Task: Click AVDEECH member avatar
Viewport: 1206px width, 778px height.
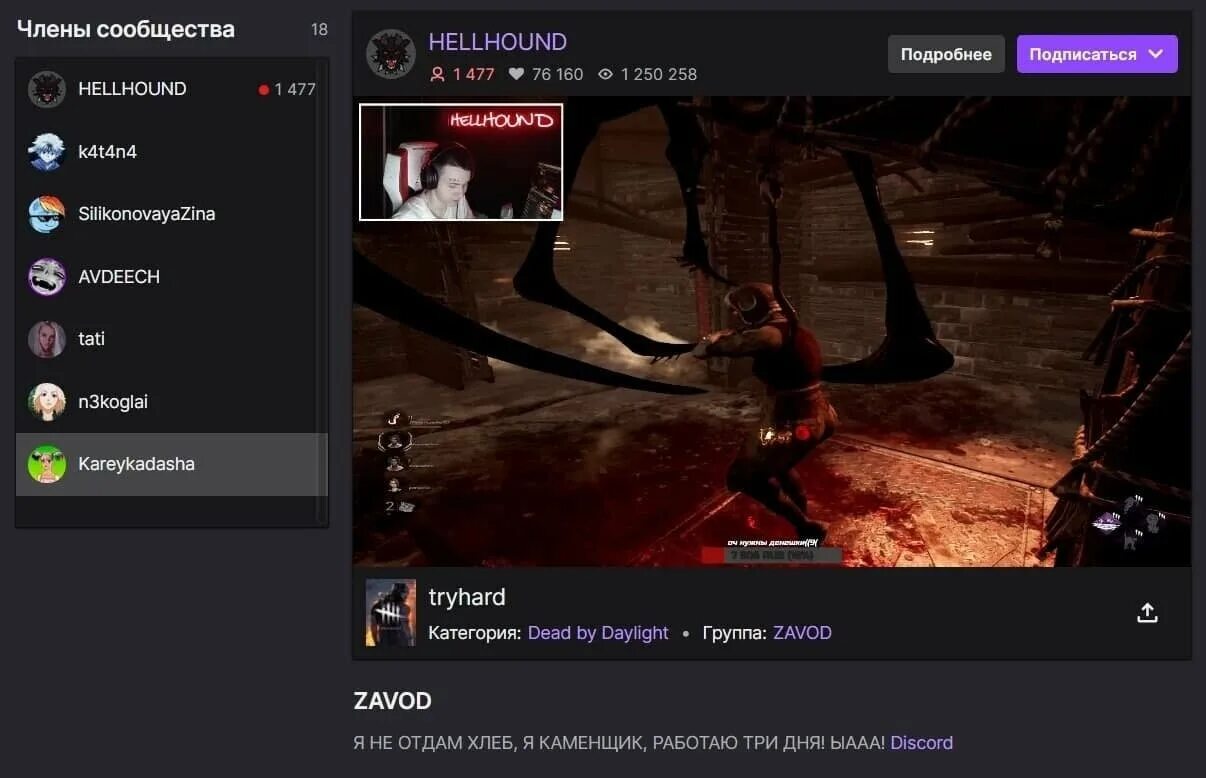Action: pos(47,277)
